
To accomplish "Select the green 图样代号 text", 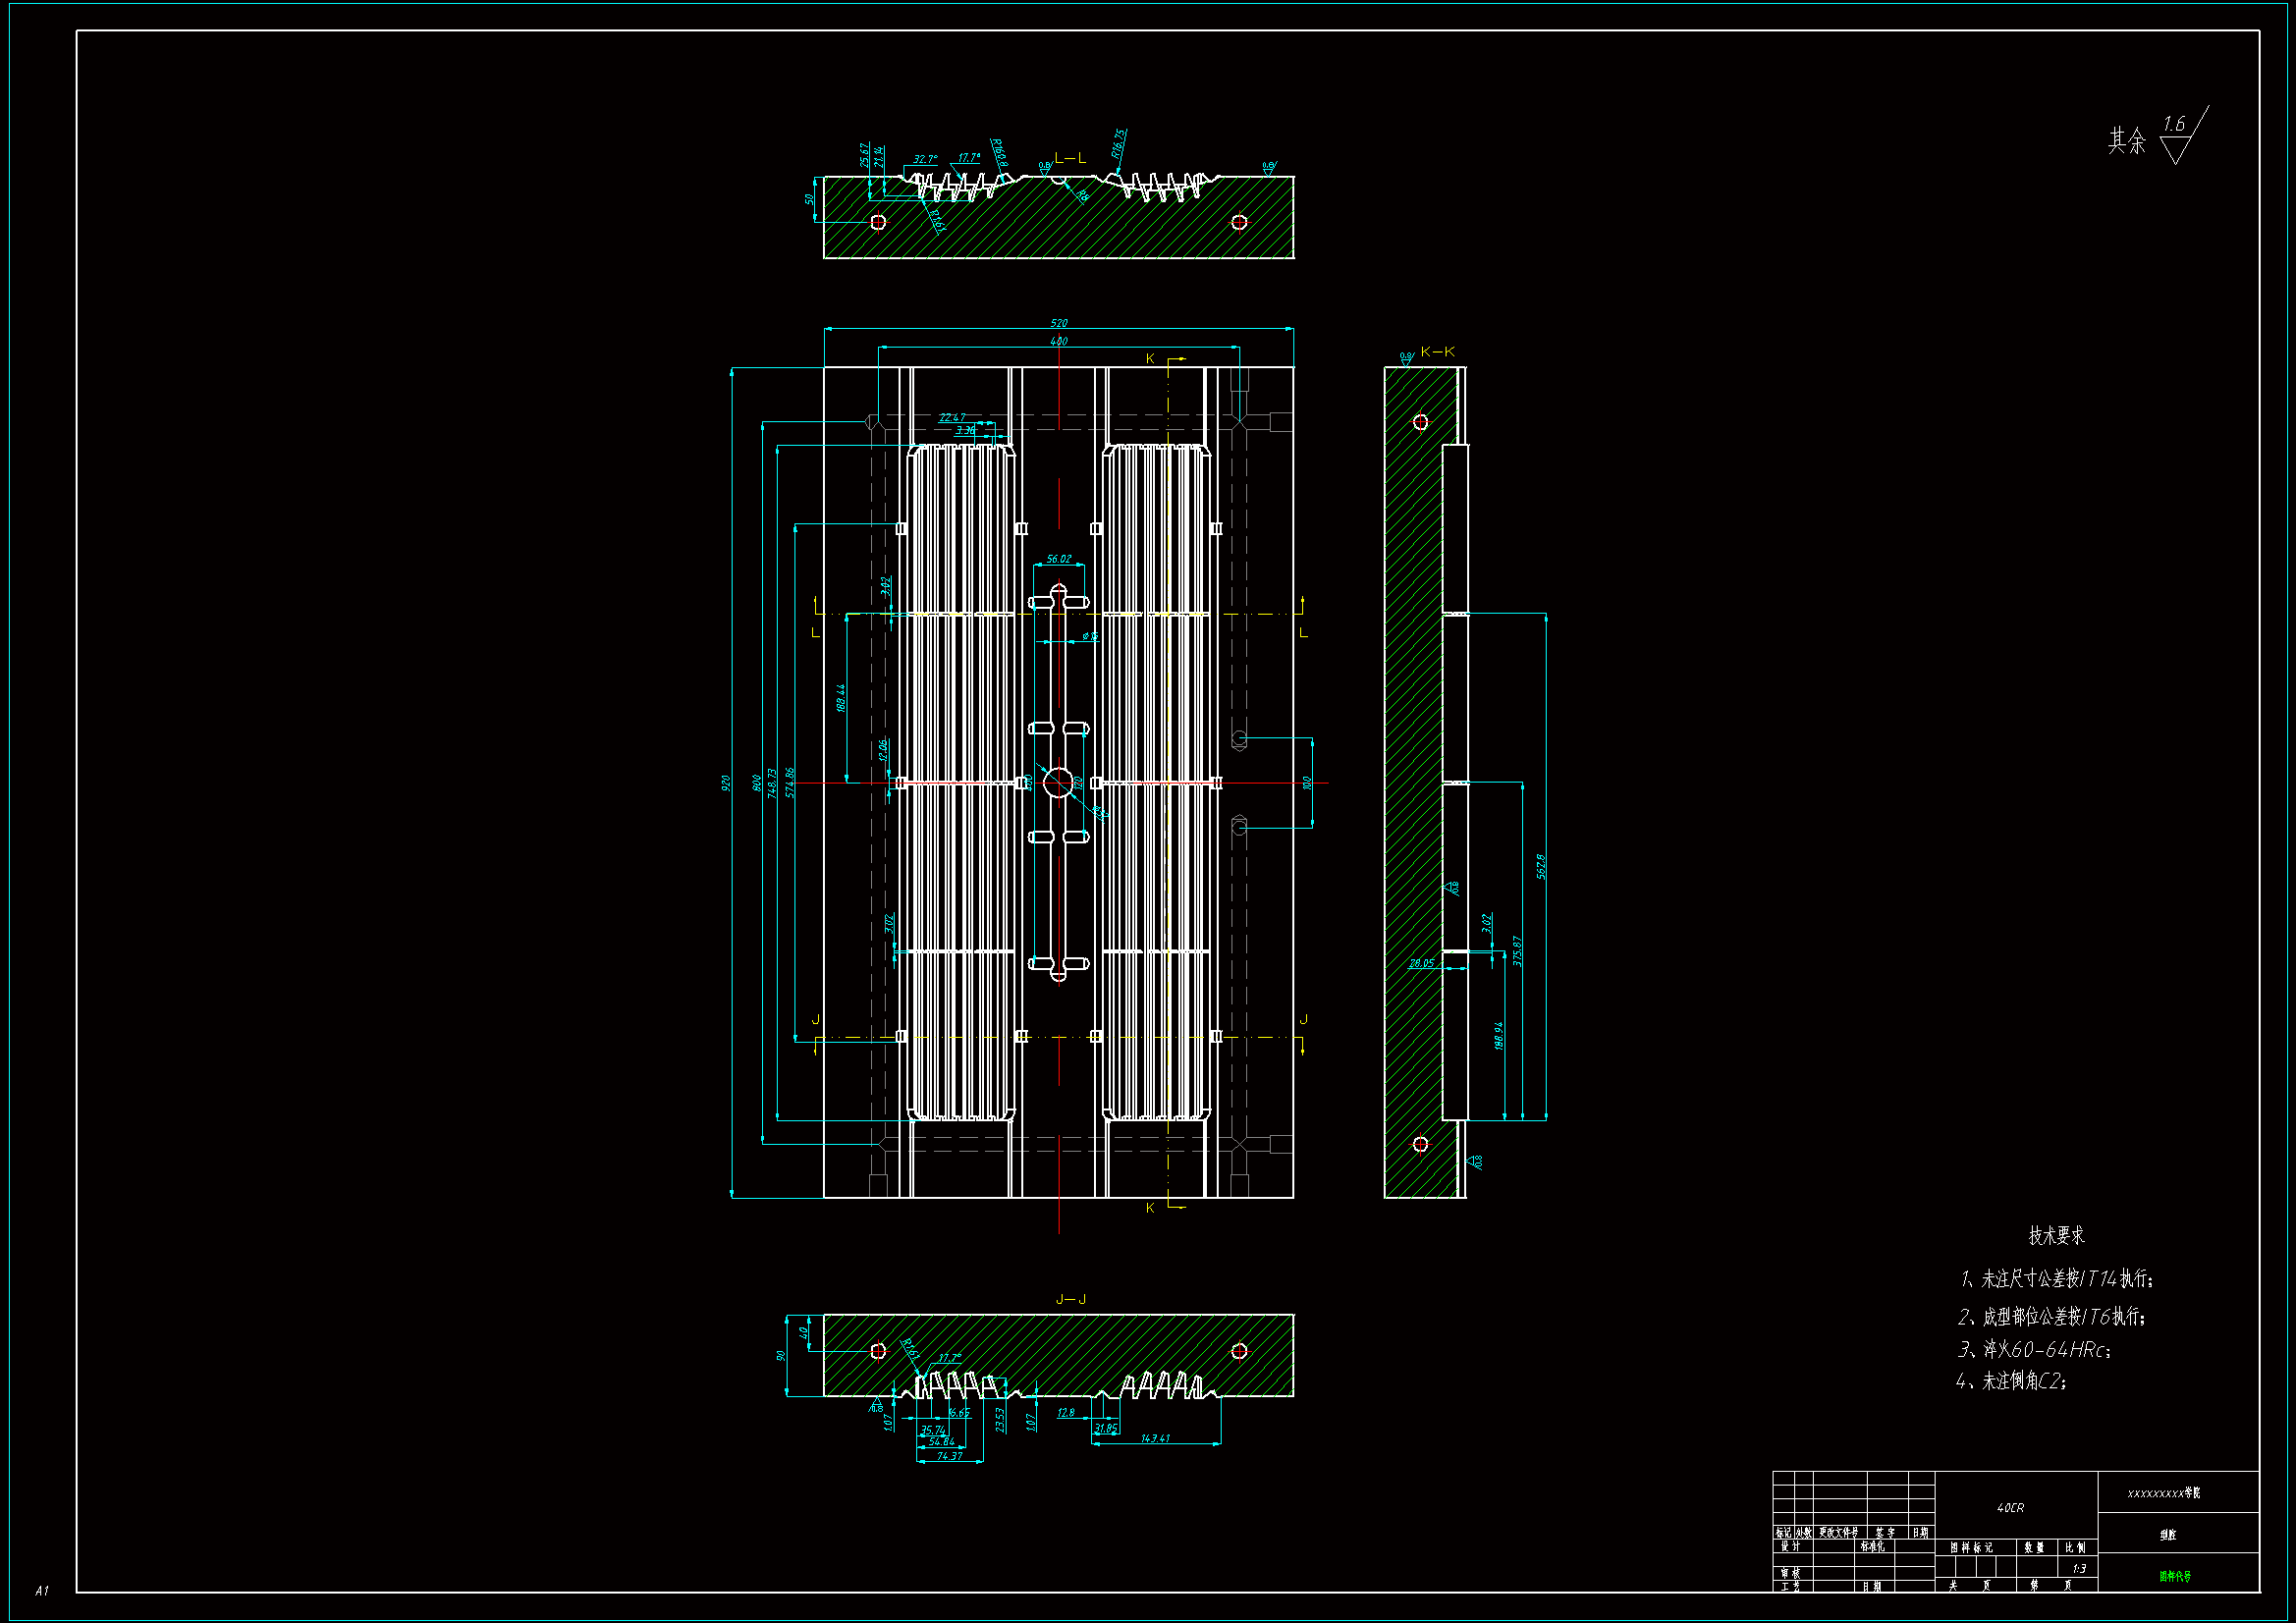I will pos(2175,1577).
